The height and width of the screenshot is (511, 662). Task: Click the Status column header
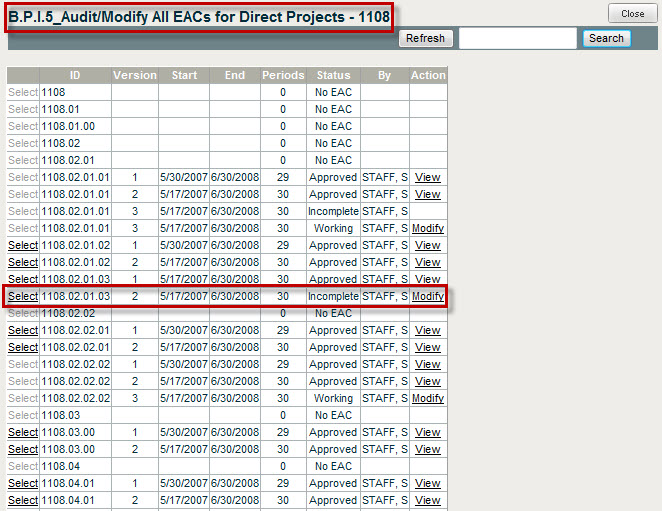[x=333, y=75]
